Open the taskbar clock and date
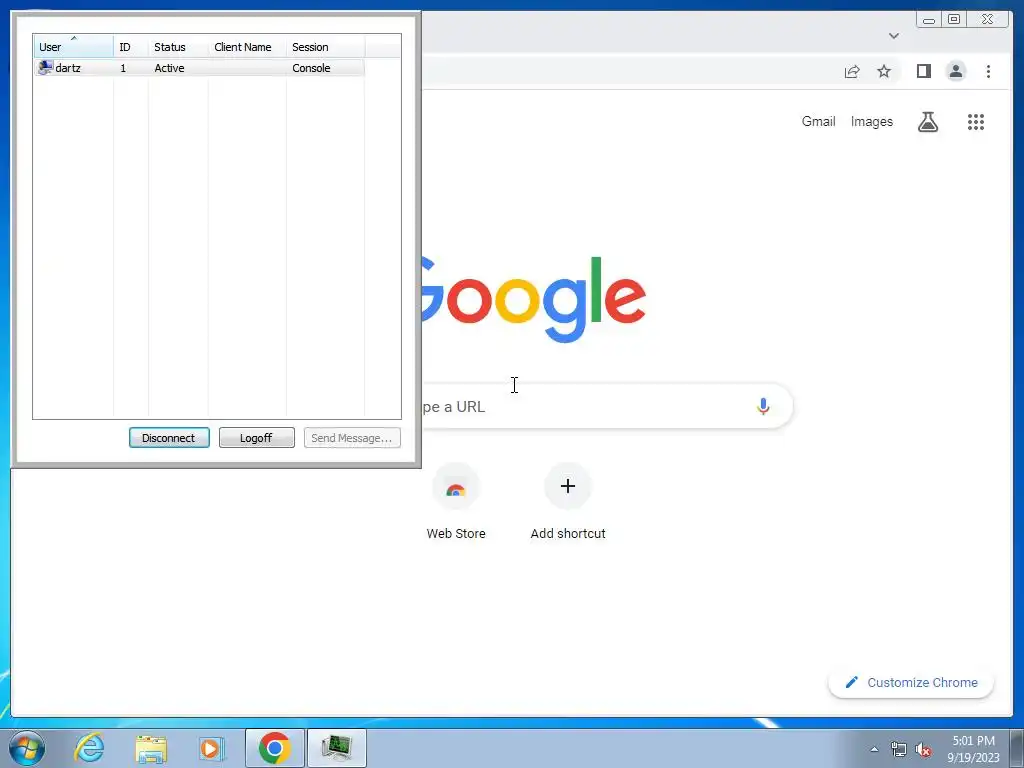 coord(973,749)
